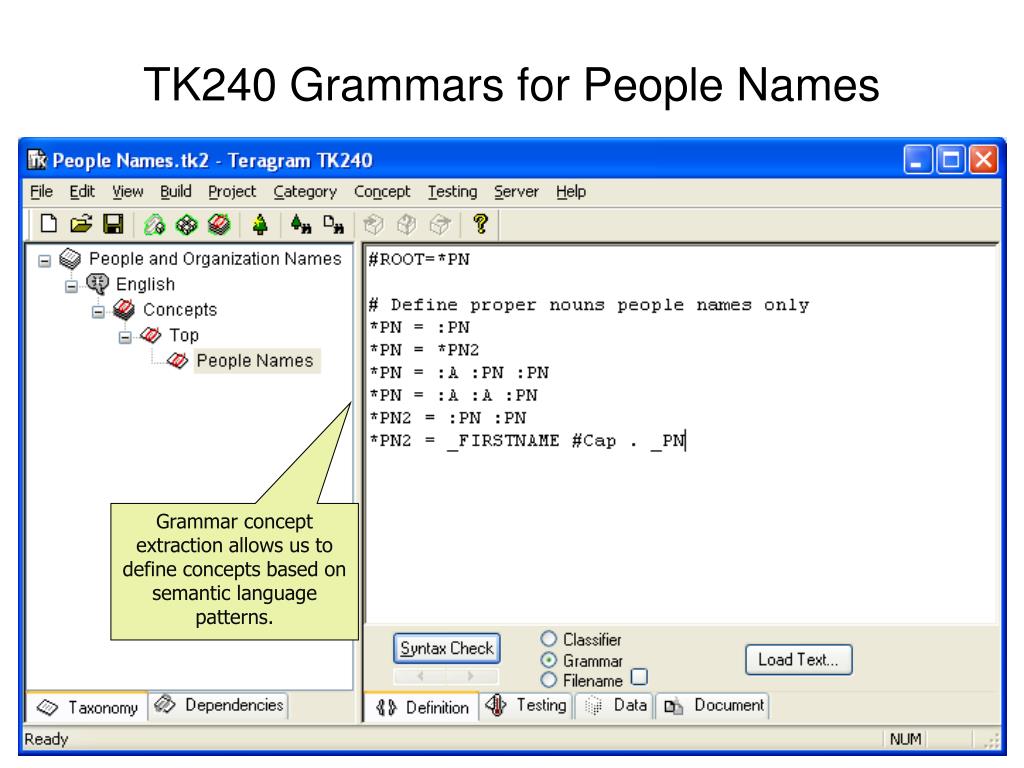Switch to the Definition tab

[422, 707]
